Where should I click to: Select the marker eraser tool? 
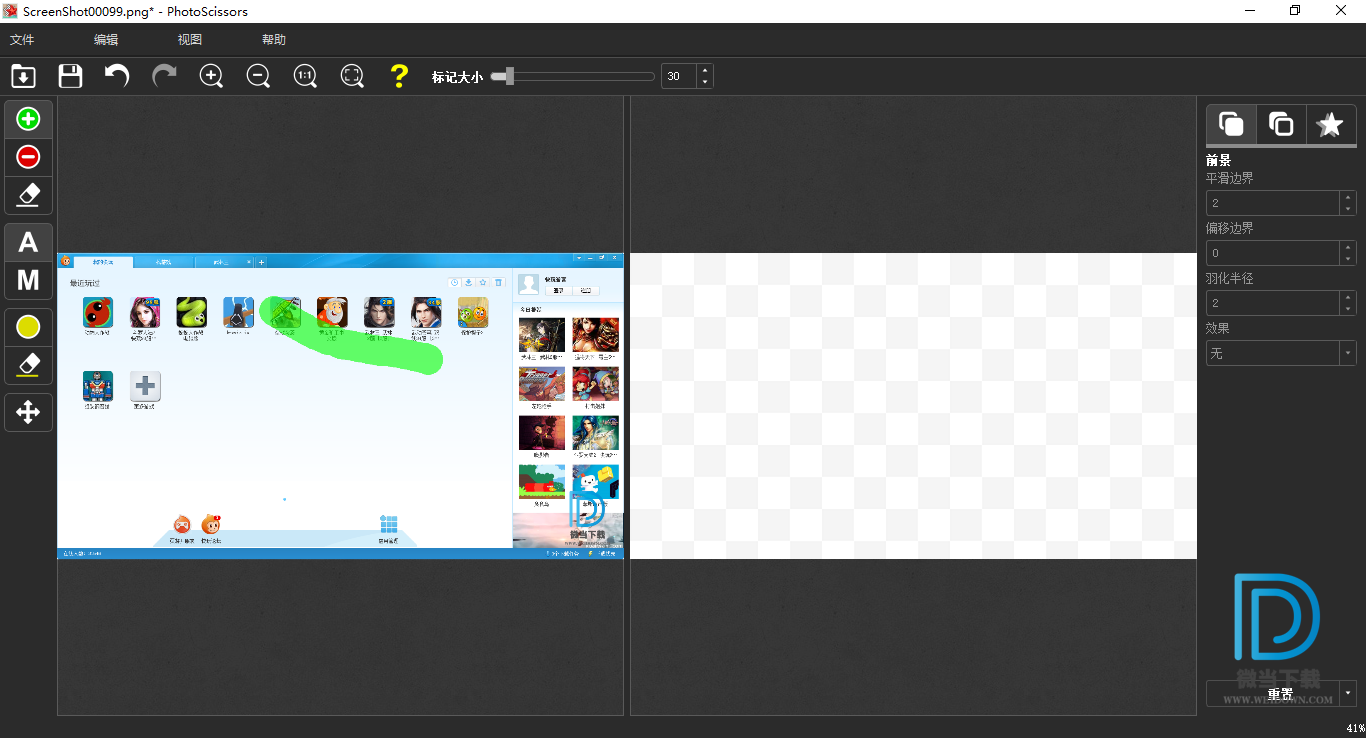pyautogui.click(x=28, y=195)
